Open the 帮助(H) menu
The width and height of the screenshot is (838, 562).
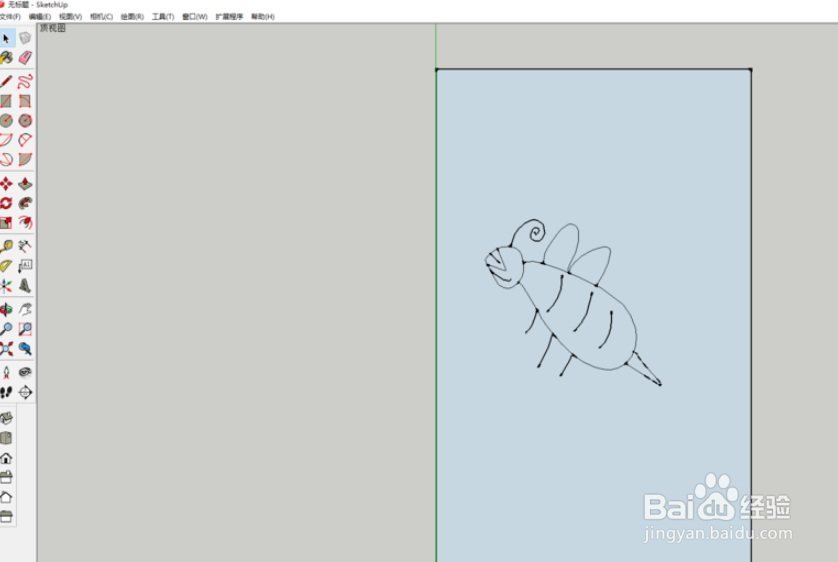pyautogui.click(x=263, y=17)
